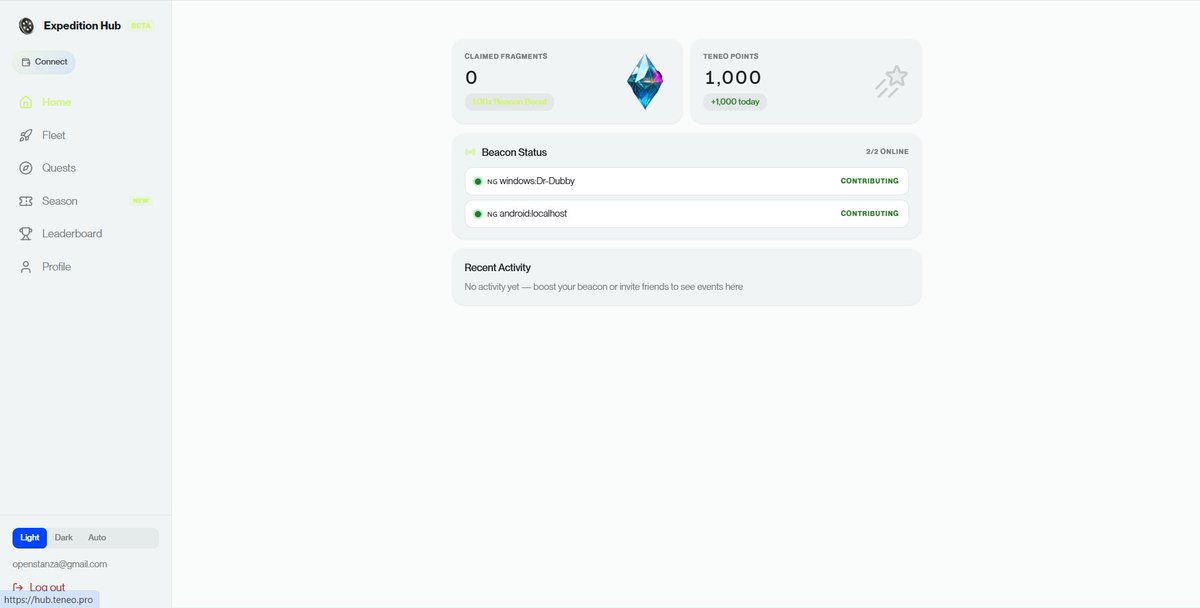1200x608 pixels.
Task: Click the shooting star points icon
Action: [x=890, y=82]
